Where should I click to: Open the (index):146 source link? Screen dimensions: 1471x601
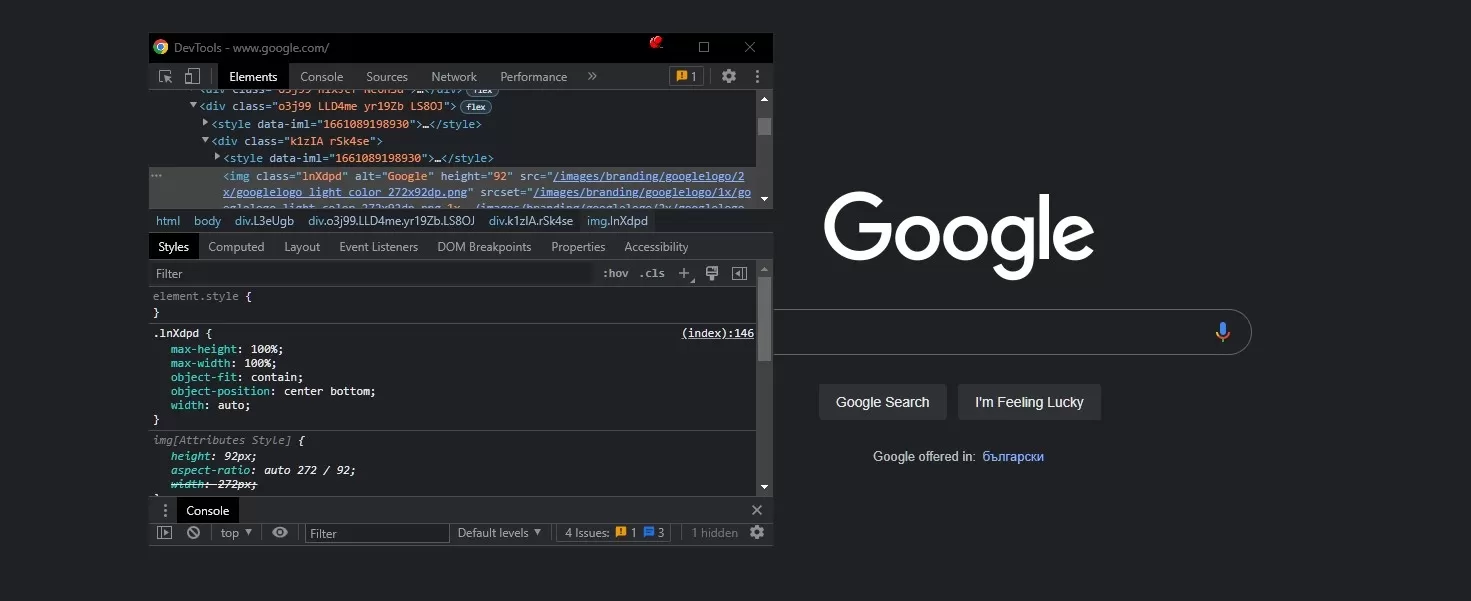718,333
